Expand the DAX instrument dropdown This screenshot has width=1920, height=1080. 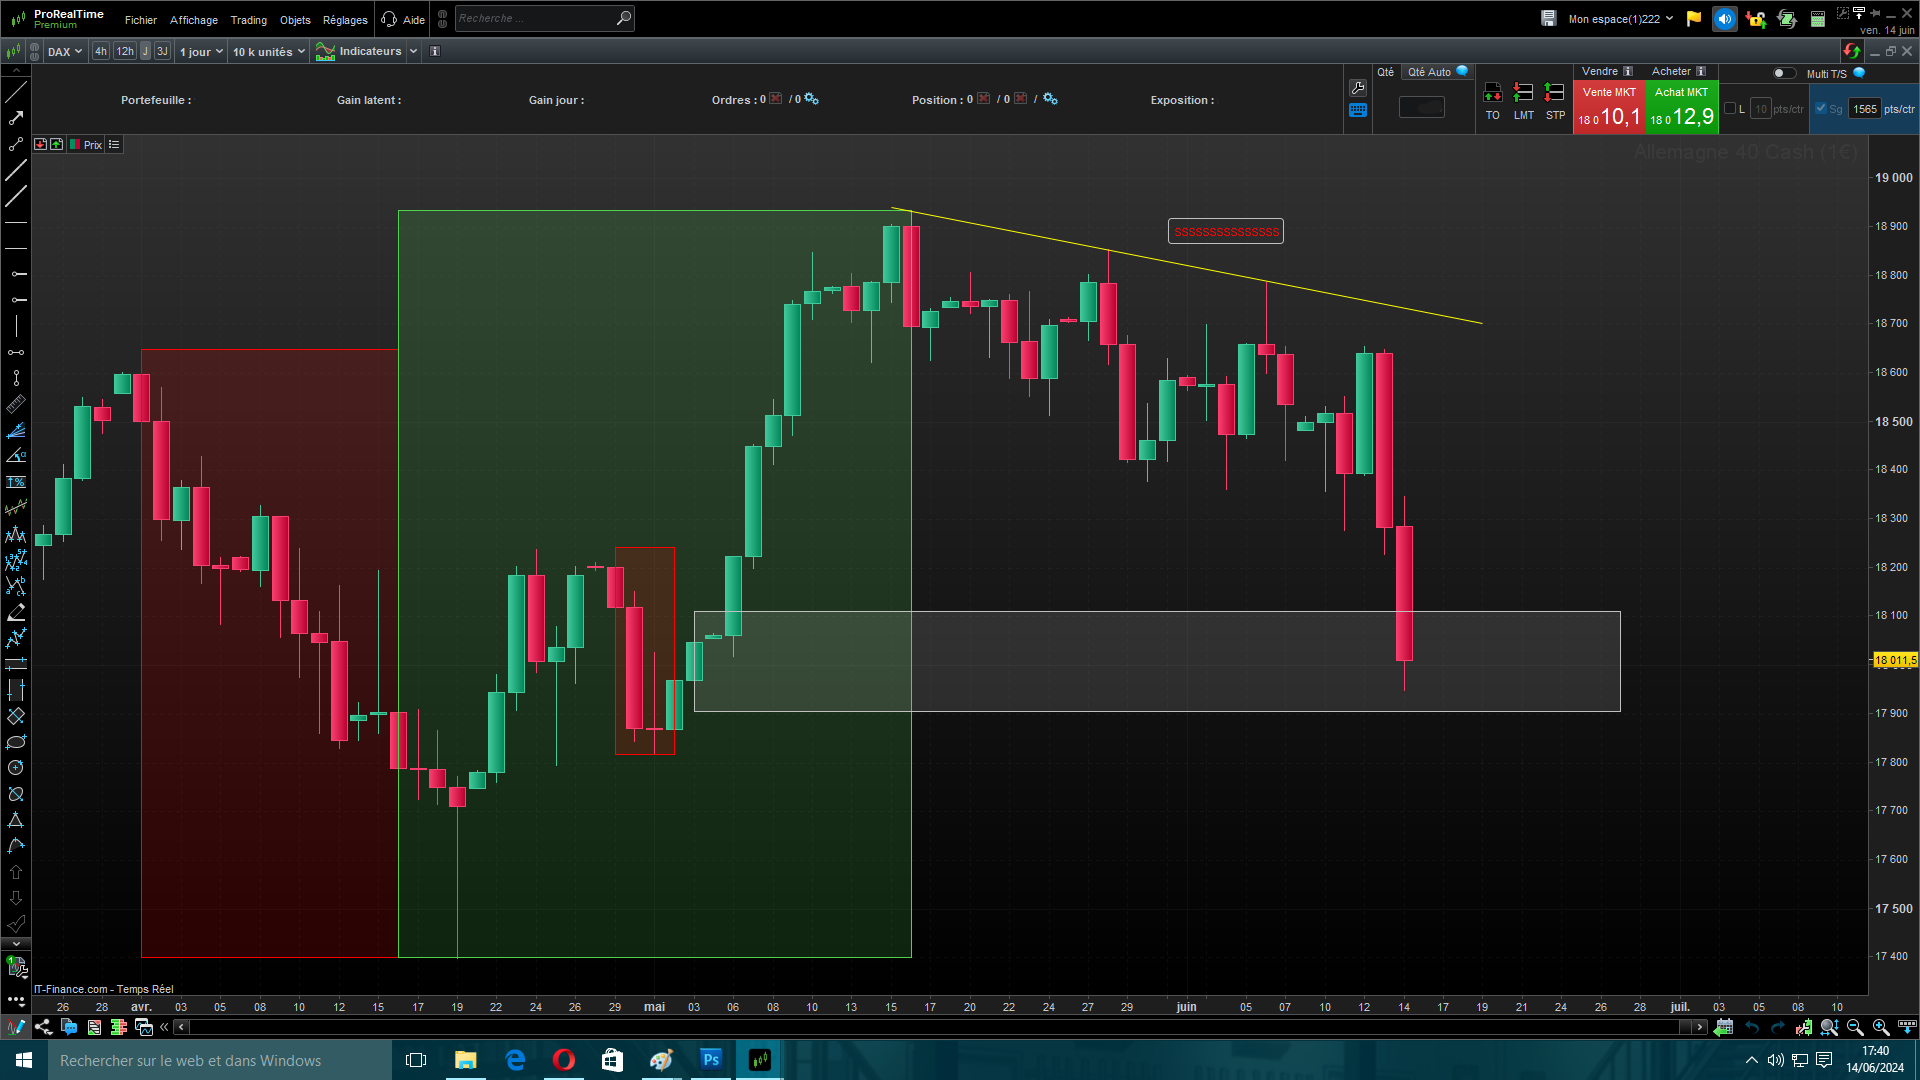pos(65,52)
